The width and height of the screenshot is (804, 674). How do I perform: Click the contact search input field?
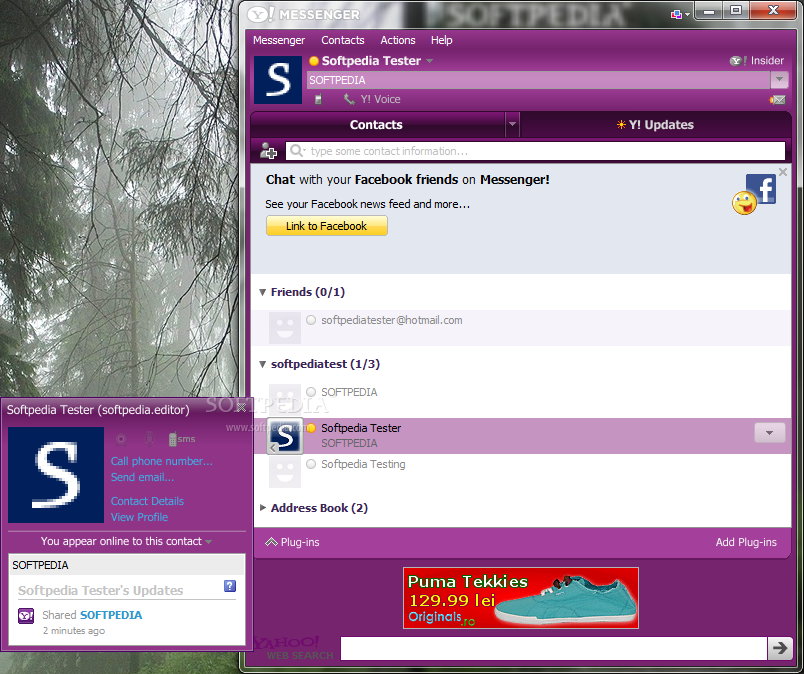point(535,151)
